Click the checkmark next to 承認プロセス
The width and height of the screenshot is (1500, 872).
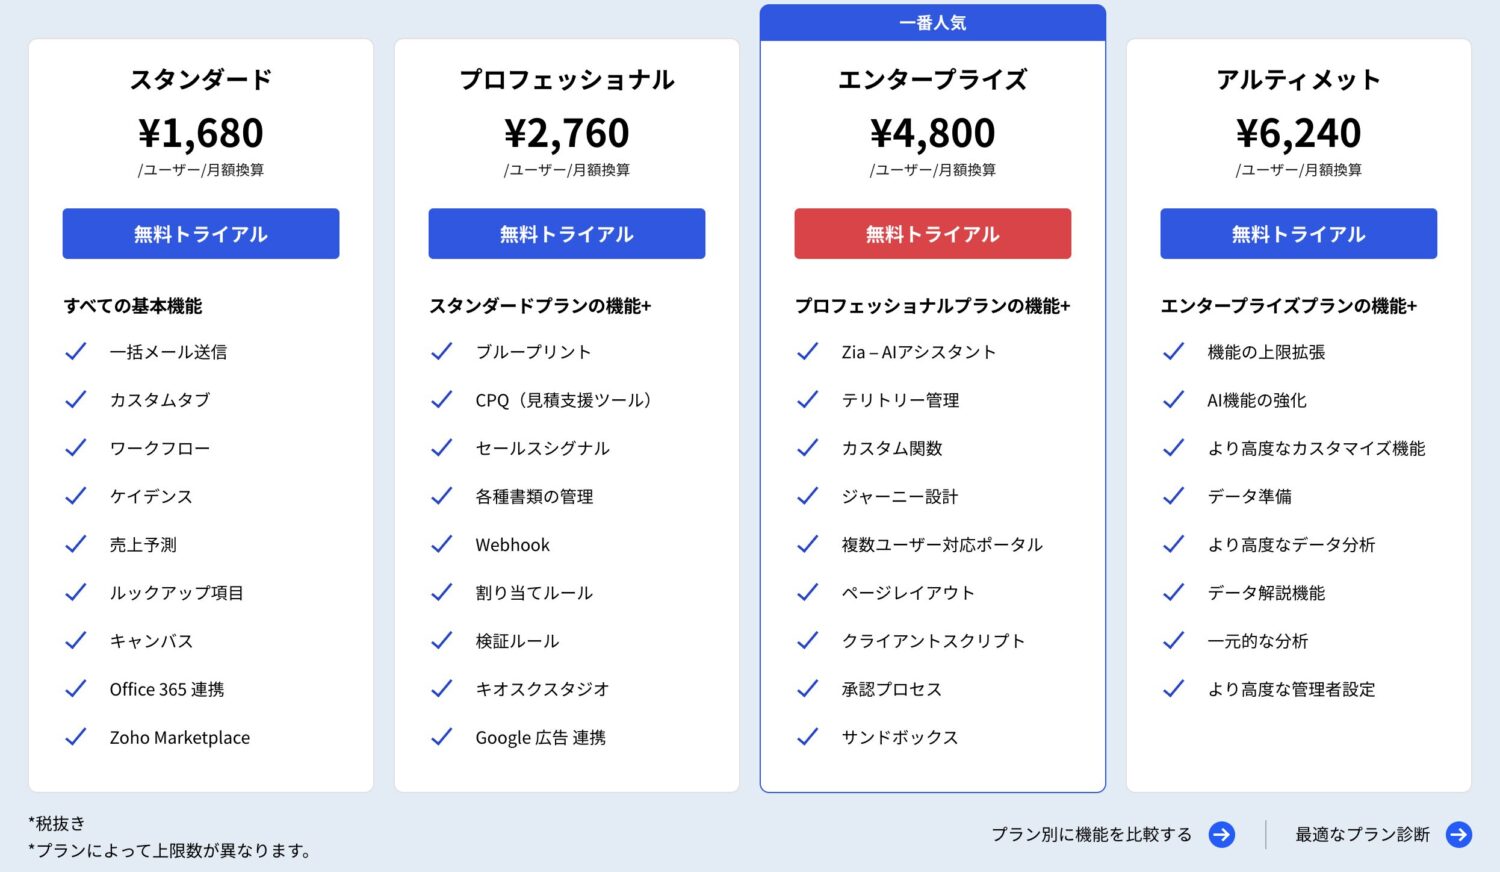pos(807,689)
